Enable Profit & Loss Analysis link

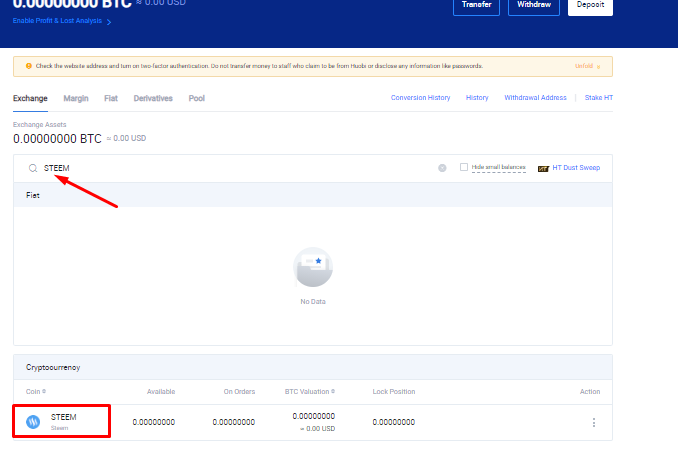point(58,21)
